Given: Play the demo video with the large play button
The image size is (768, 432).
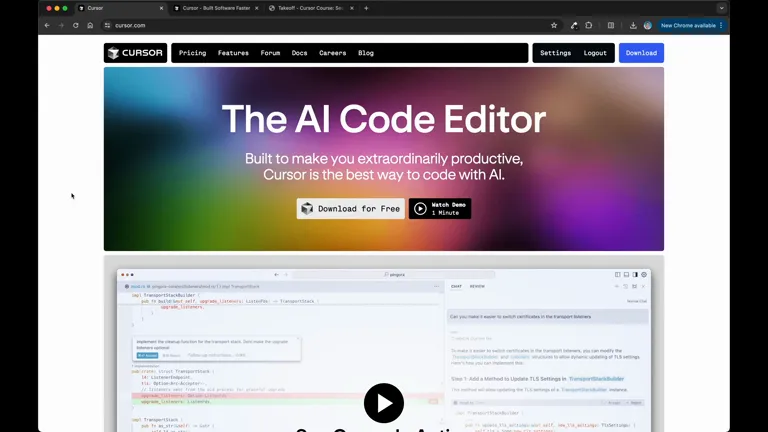Looking at the screenshot, I should point(384,403).
